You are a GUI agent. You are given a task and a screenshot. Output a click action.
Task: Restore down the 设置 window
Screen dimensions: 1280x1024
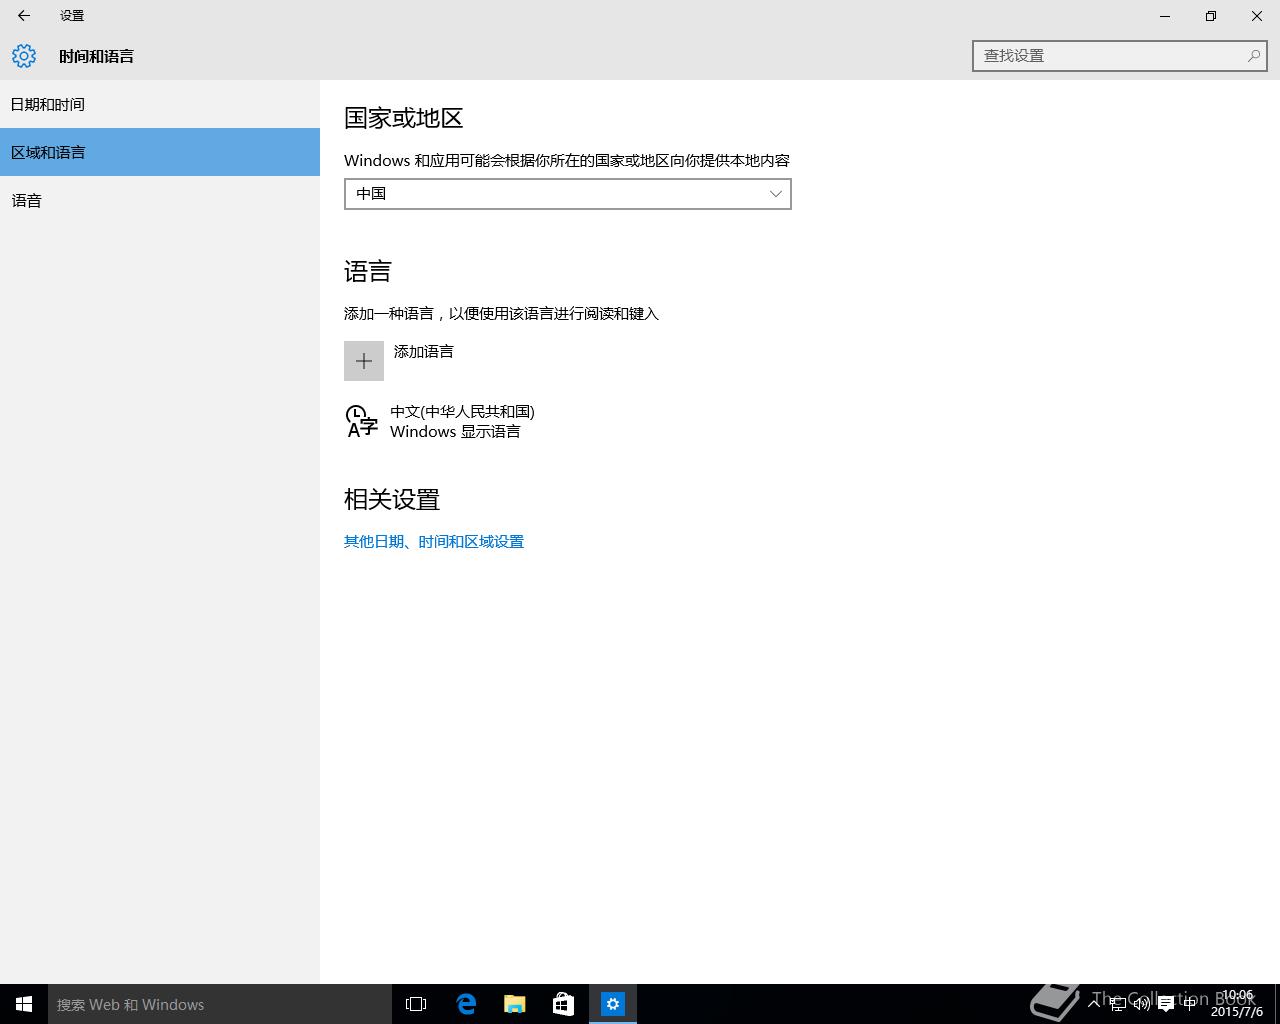tap(1211, 16)
